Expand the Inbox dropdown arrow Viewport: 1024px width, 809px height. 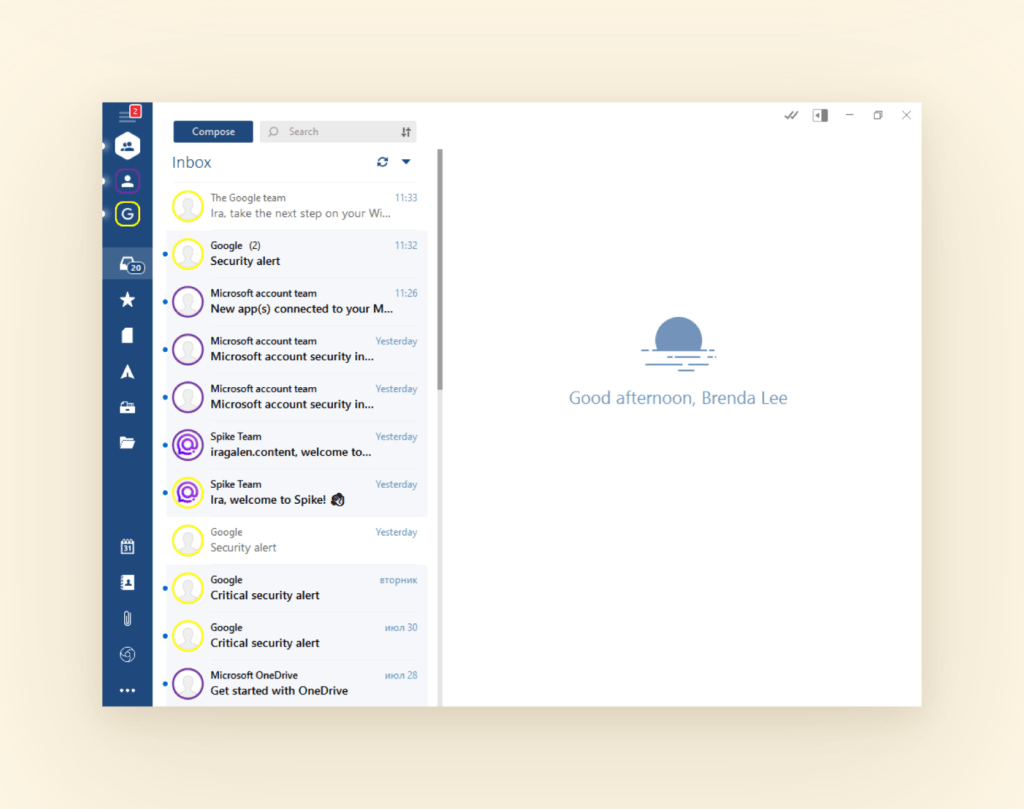(407, 161)
